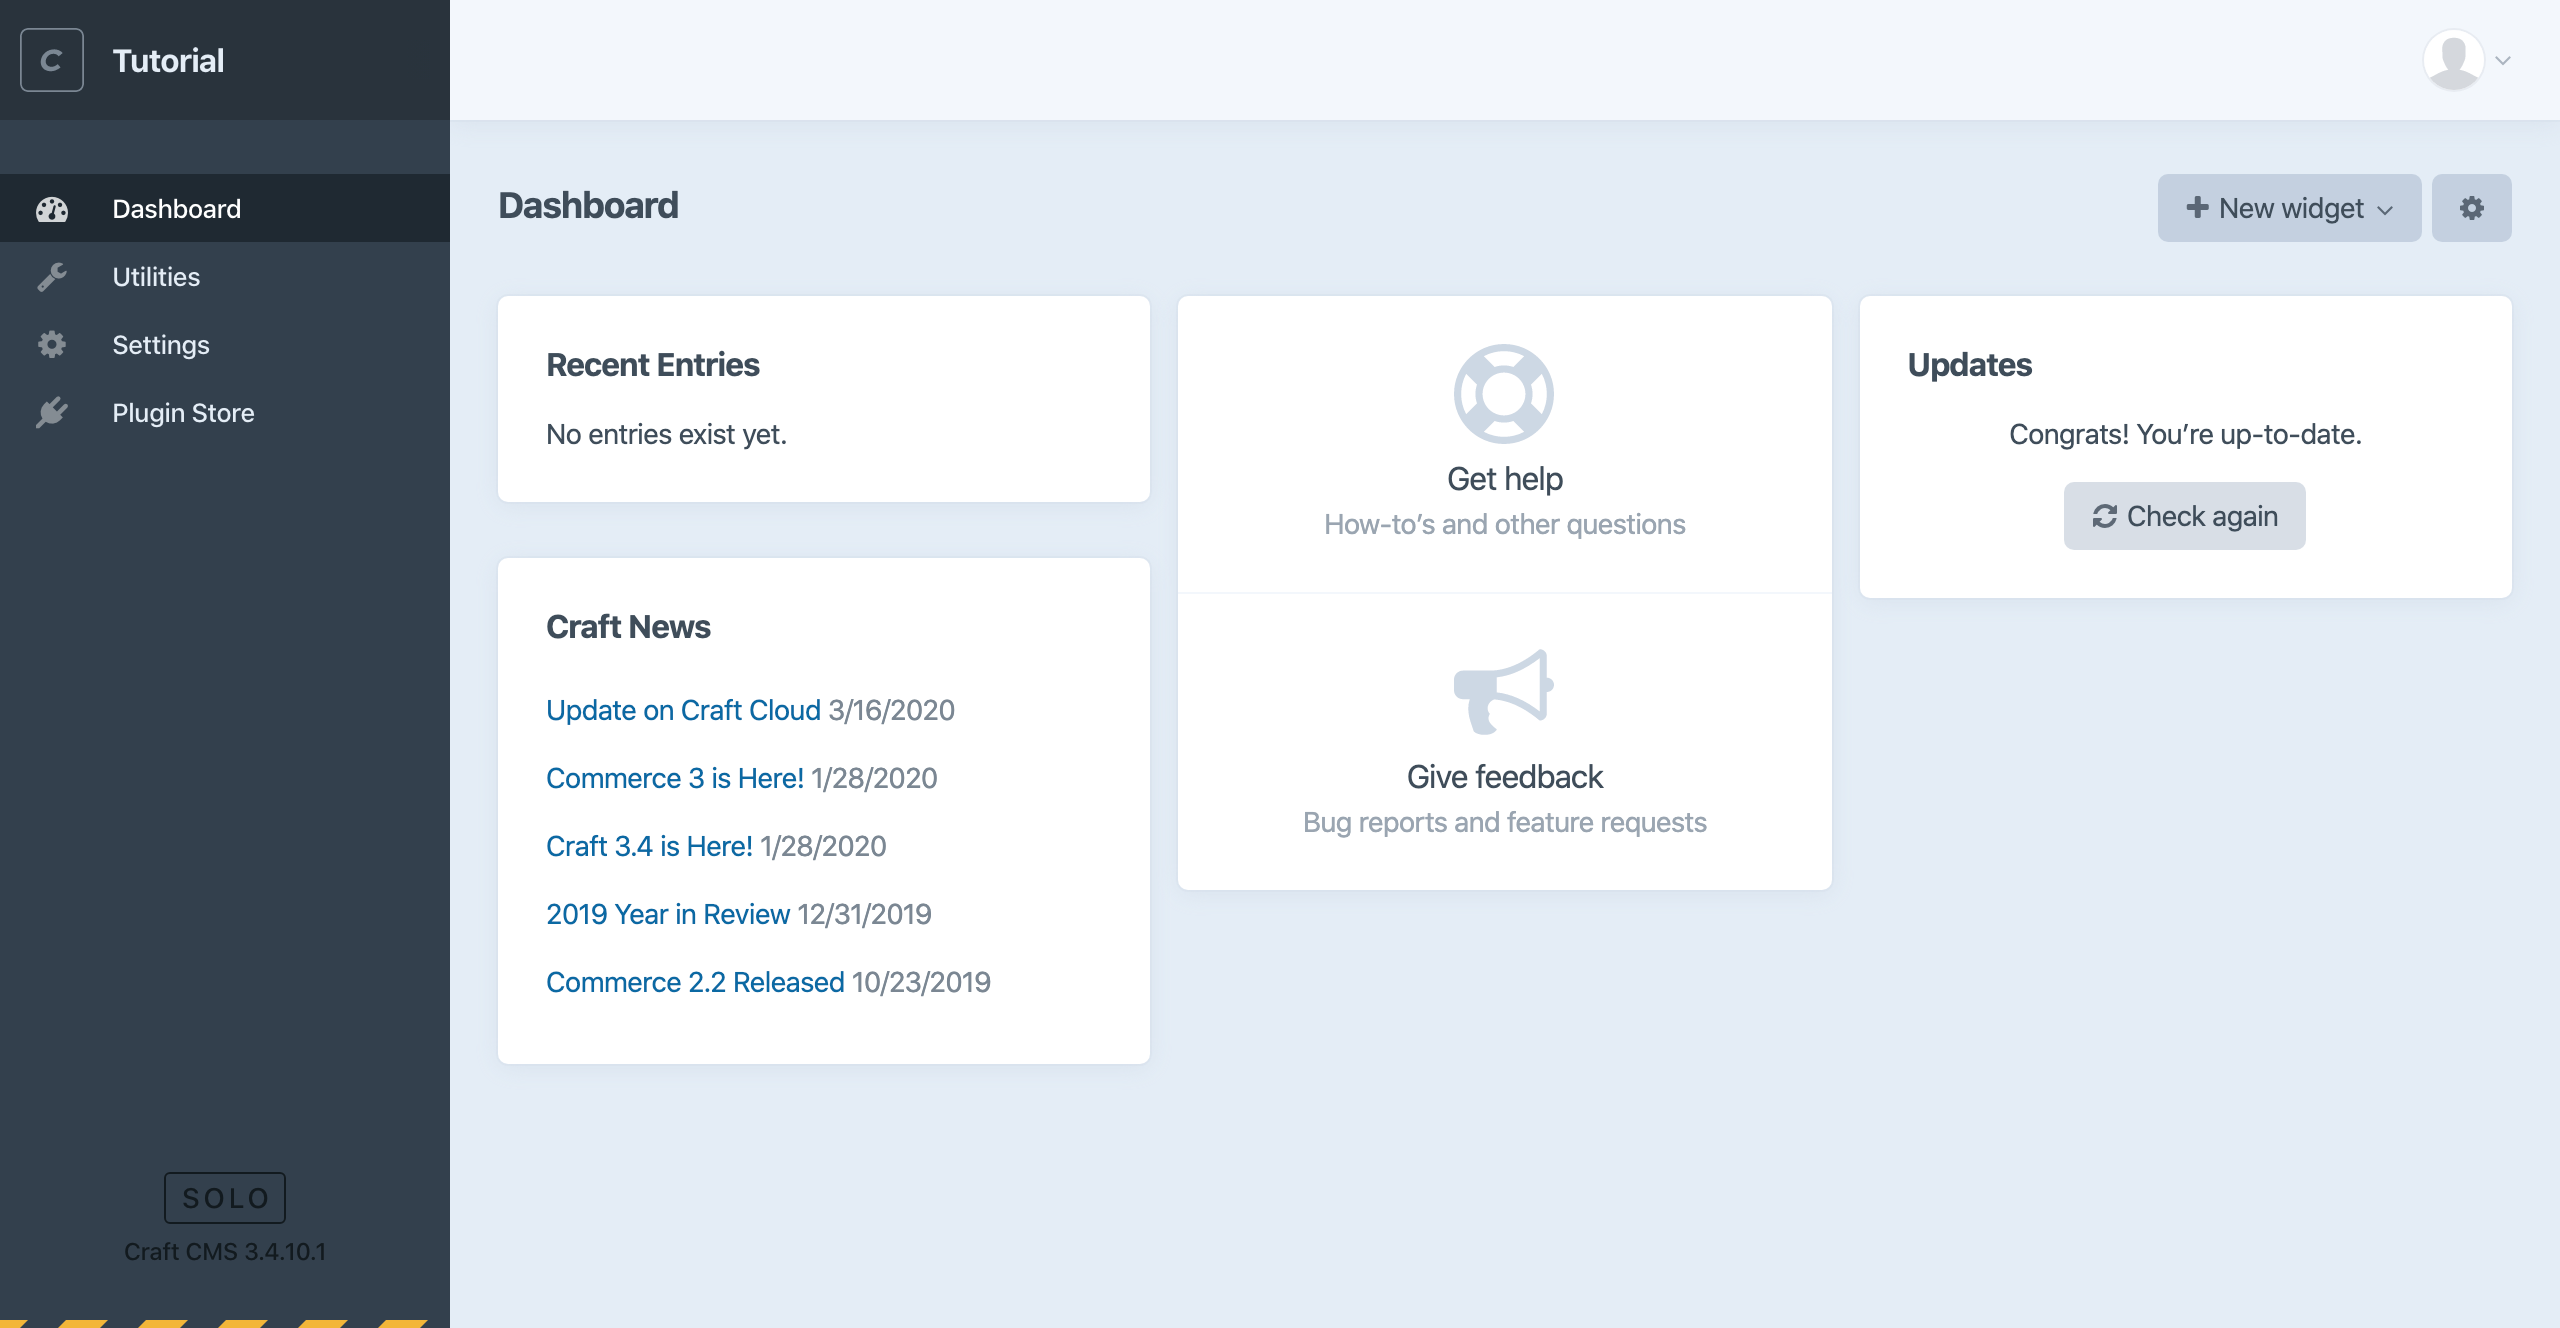Open the Commerce 3 is Here! link

pyautogui.click(x=675, y=778)
